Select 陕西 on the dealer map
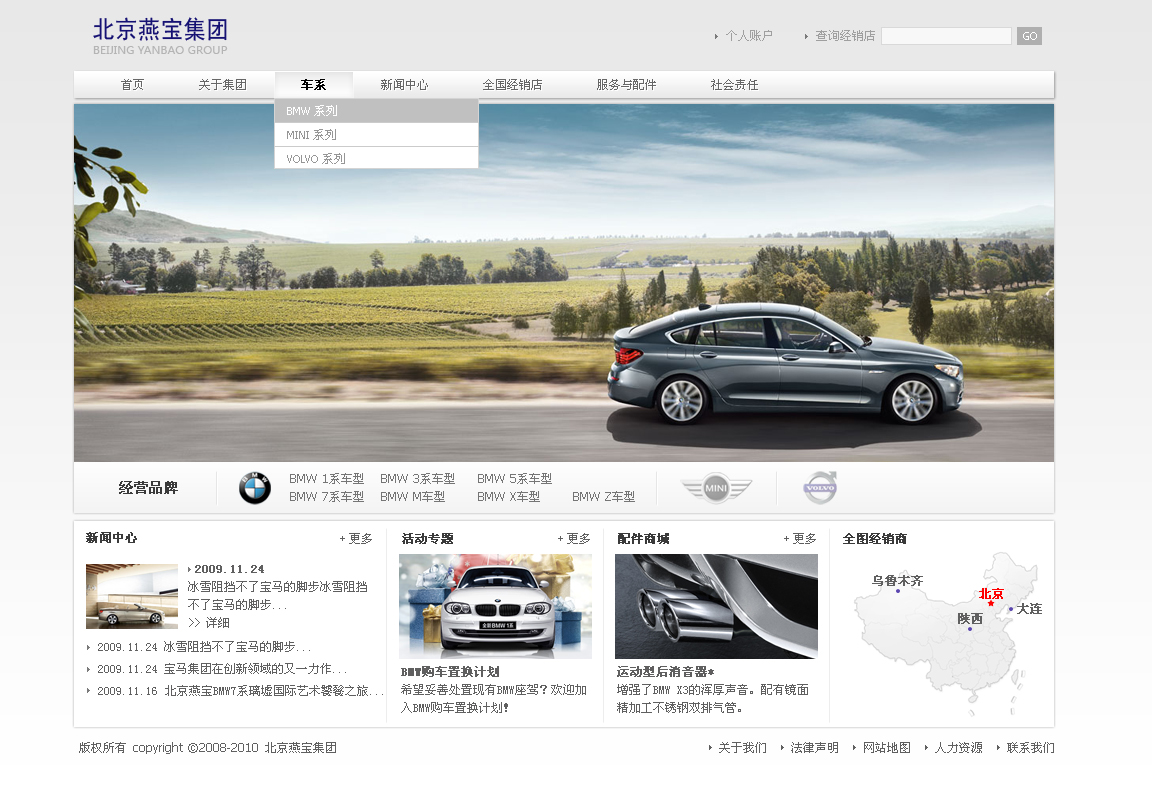The width and height of the screenshot is (1152, 795). click(x=970, y=619)
